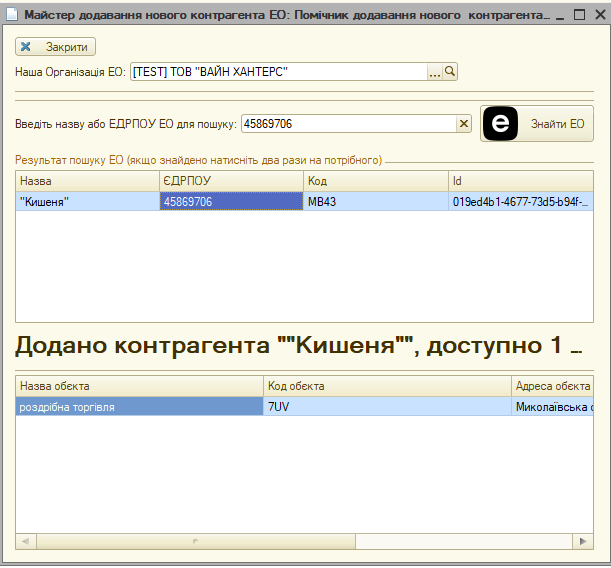The image size is (611, 568).
Task: Click the Id column header
Action: click(521, 181)
